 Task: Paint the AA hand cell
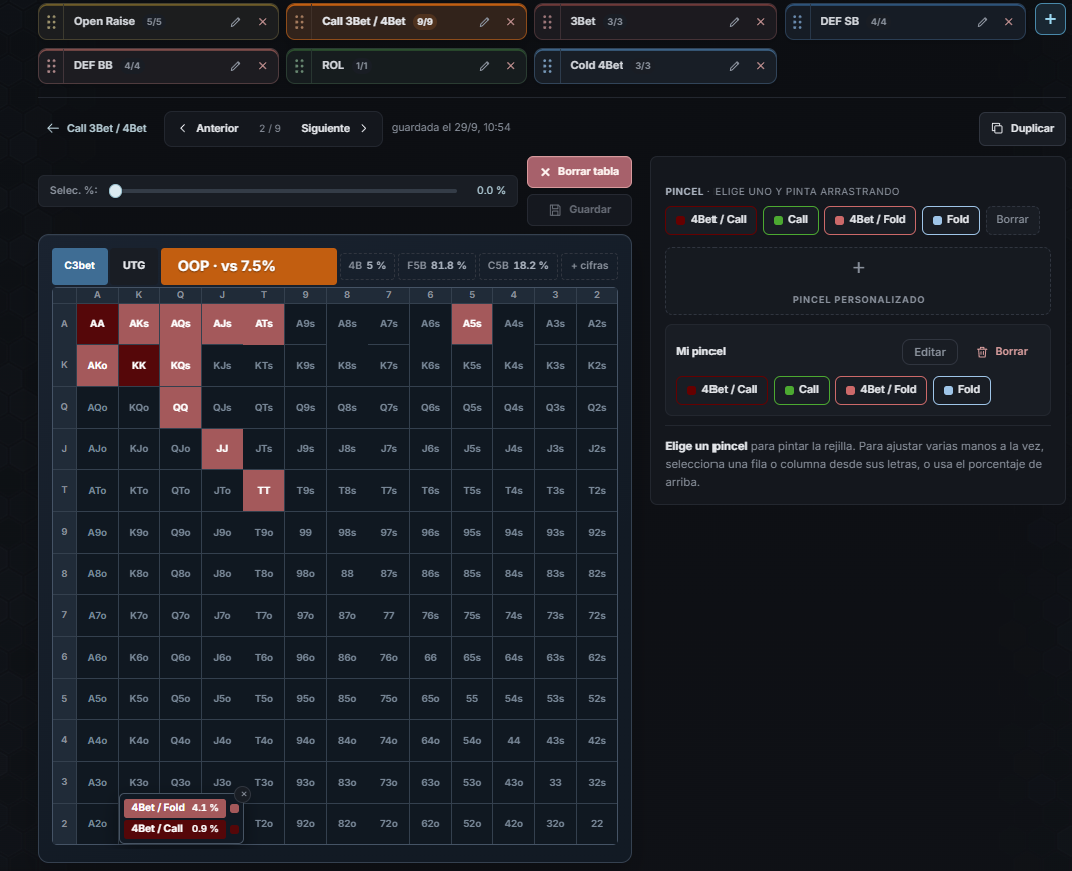point(97,324)
